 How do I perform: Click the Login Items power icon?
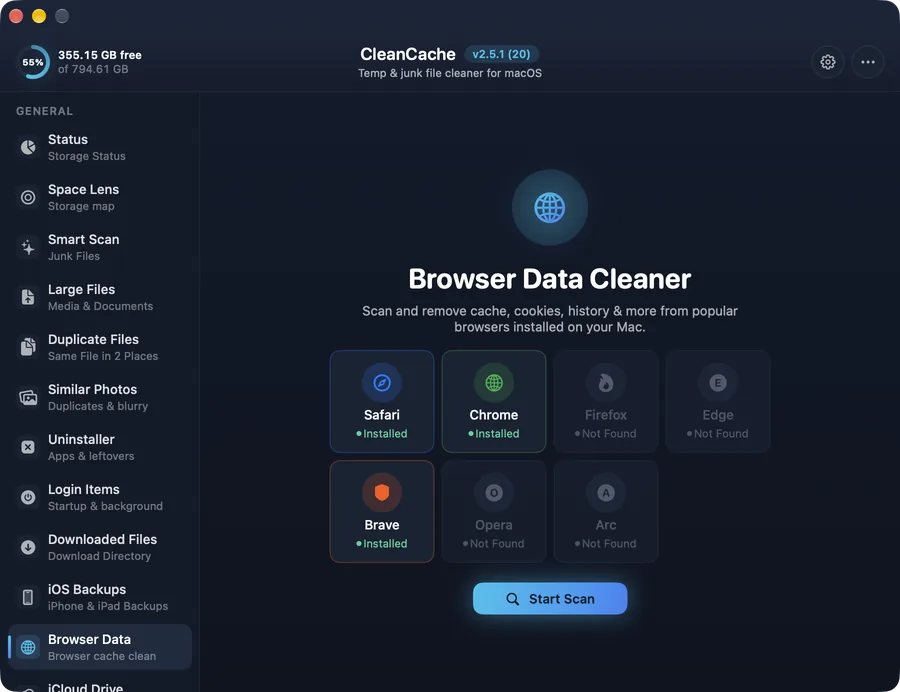pyautogui.click(x=28, y=497)
